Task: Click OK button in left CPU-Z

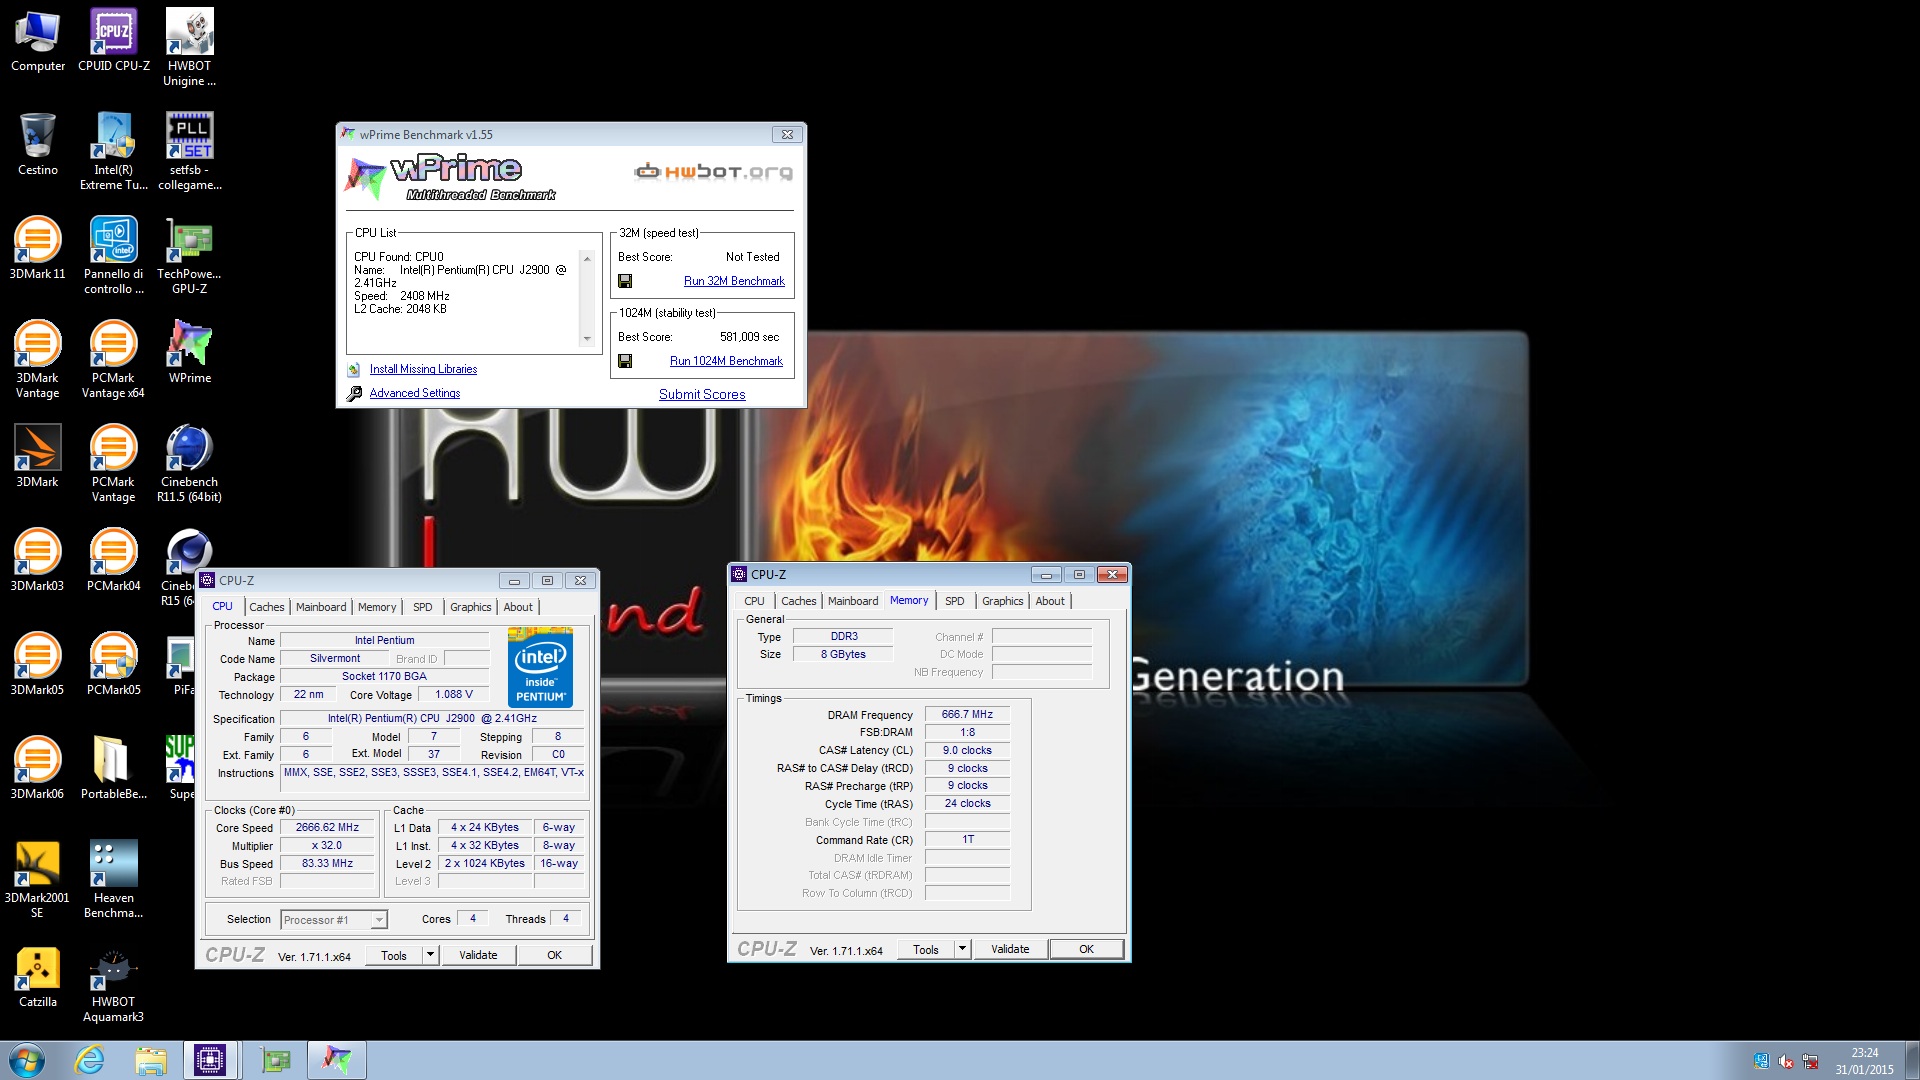Action: (555, 955)
